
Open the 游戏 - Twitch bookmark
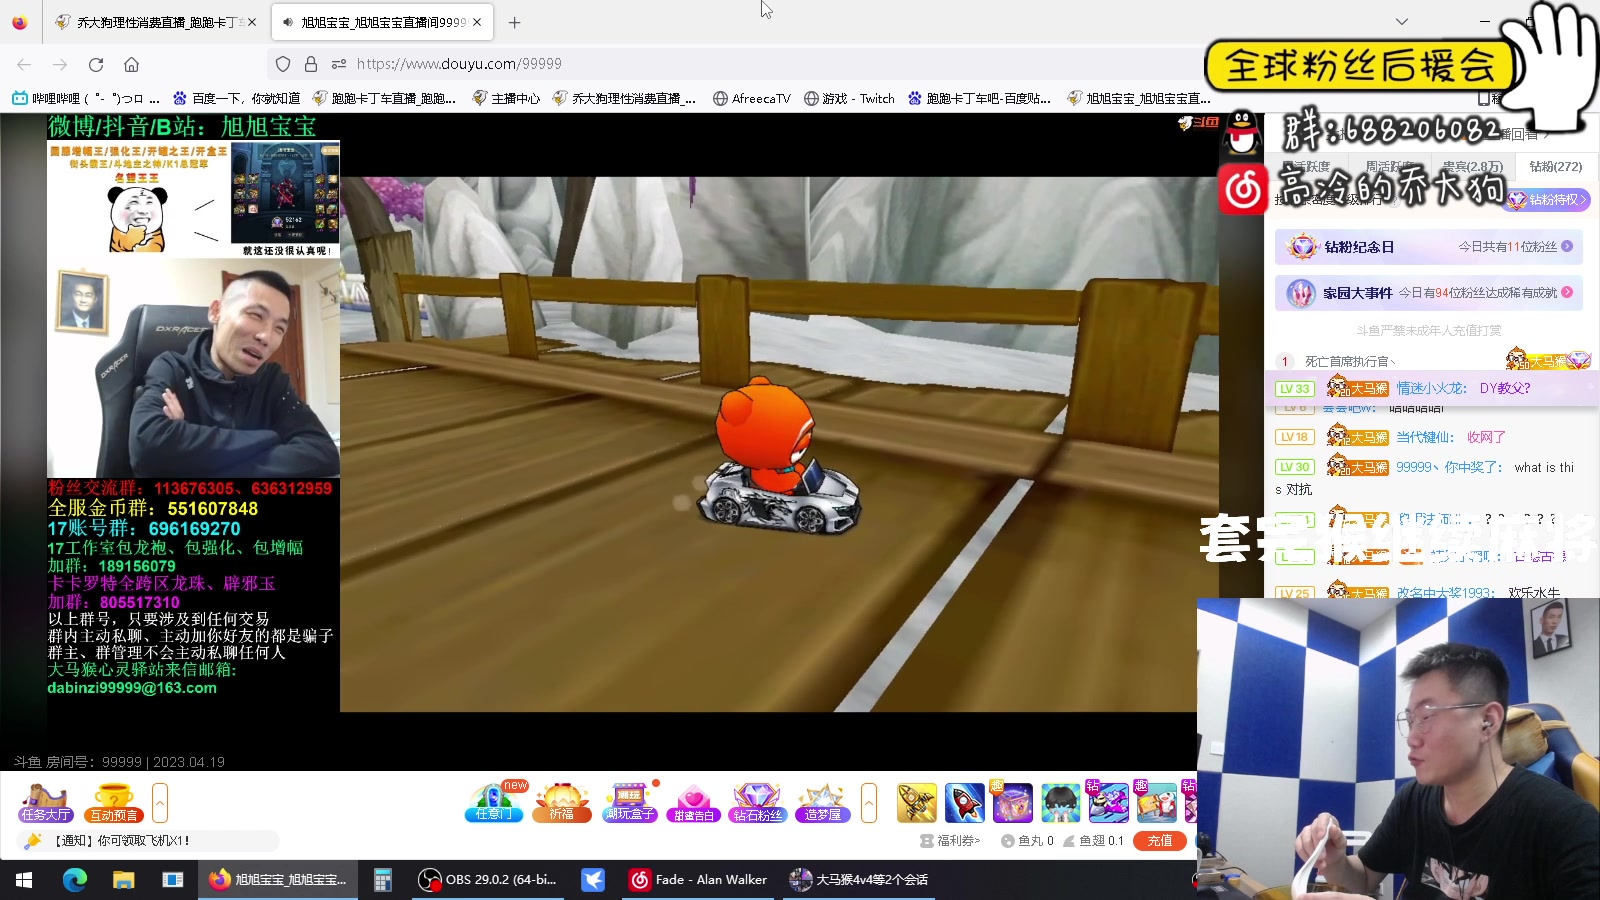(x=849, y=98)
